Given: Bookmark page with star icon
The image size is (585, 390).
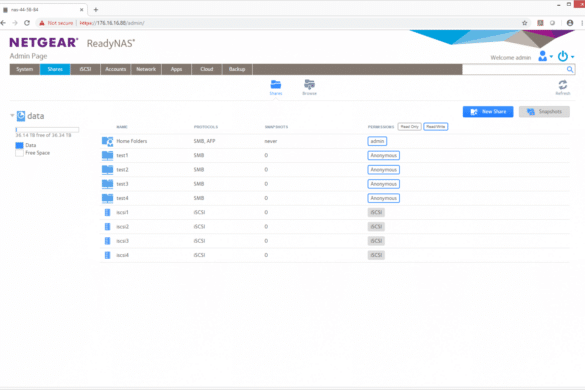Looking at the screenshot, I should [525, 23].
